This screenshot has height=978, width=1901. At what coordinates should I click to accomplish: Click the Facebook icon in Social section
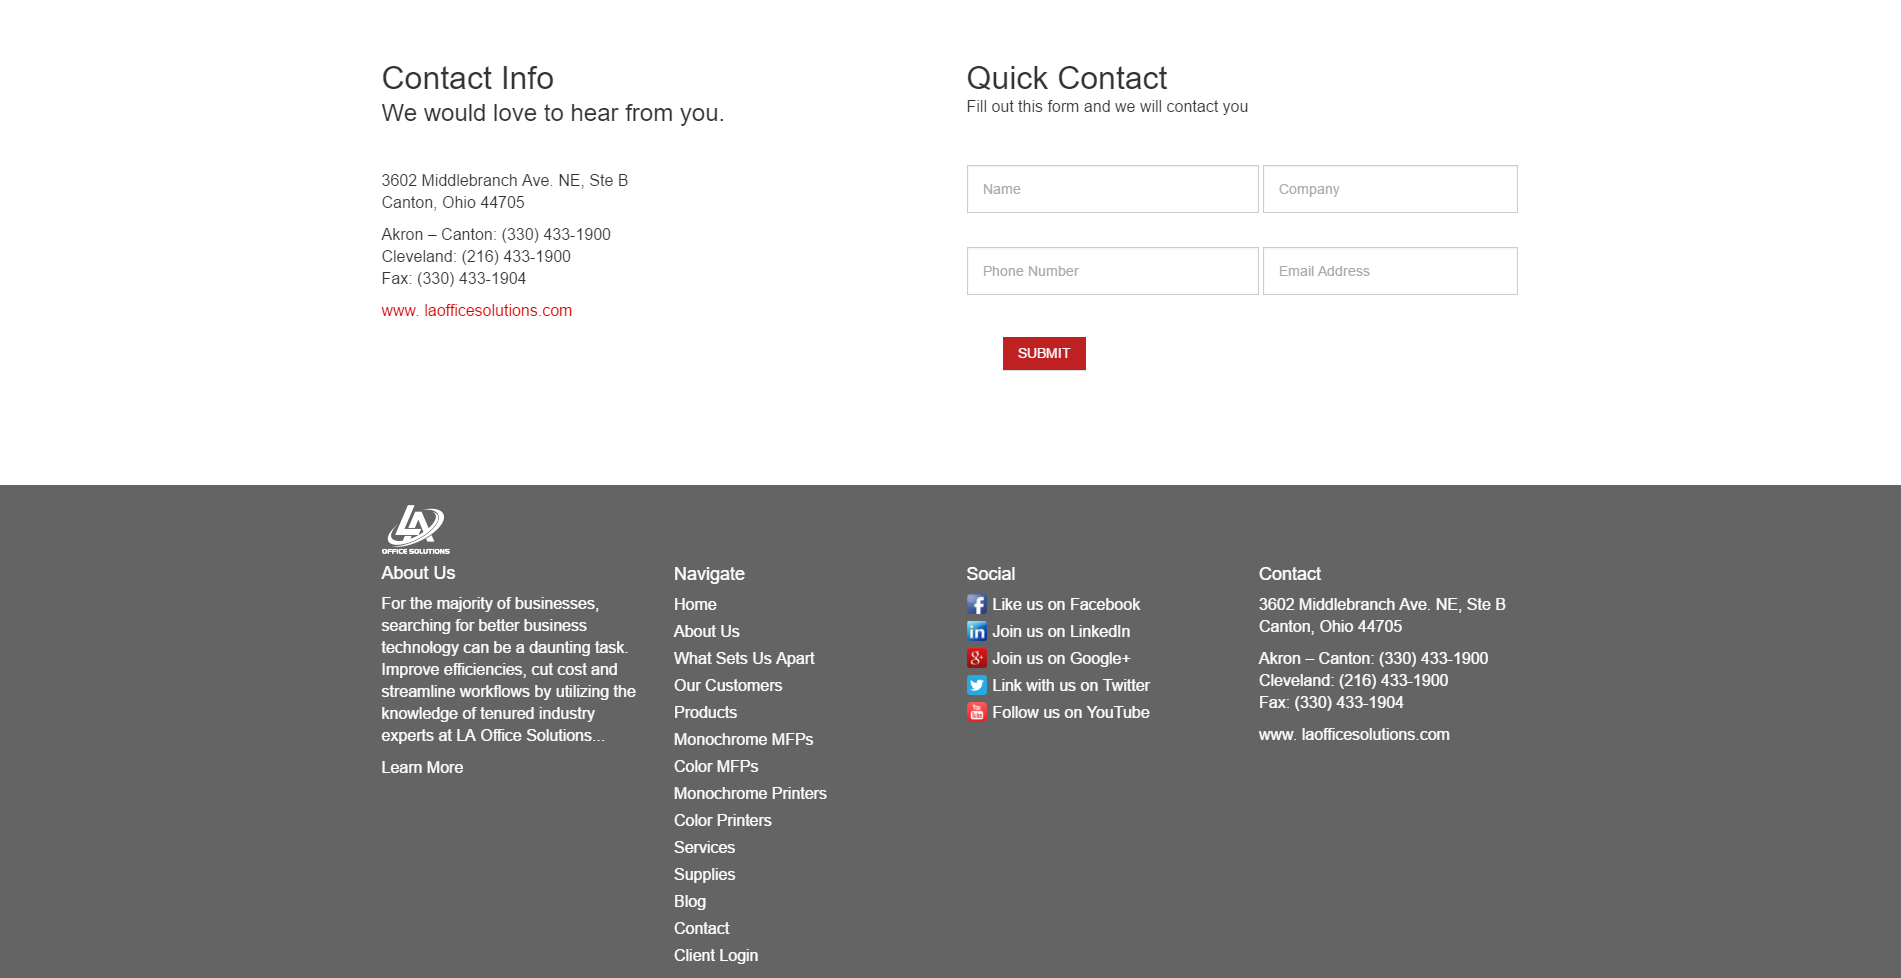[976, 604]
